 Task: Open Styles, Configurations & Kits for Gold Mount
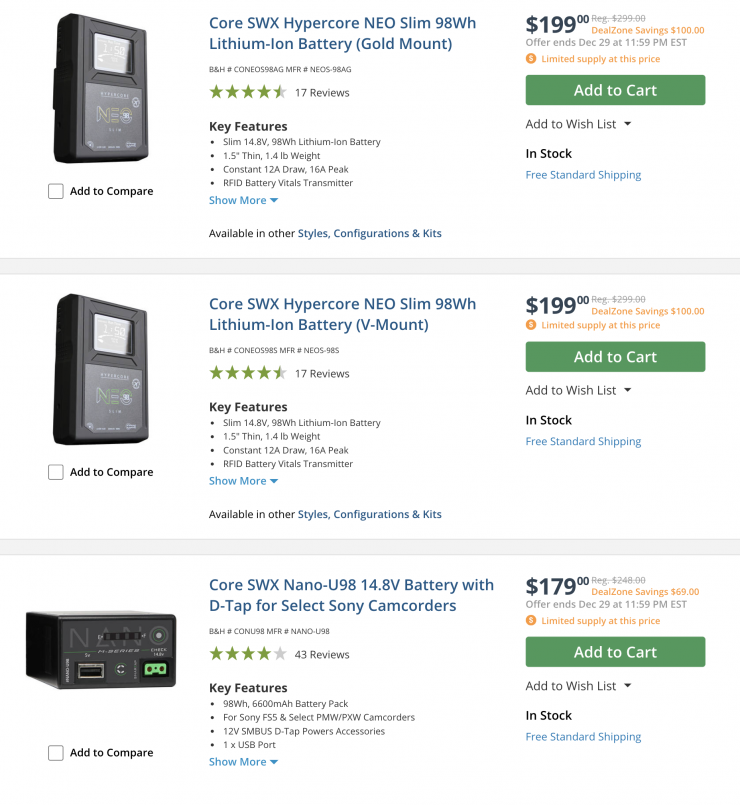click(x=369, y=233)
